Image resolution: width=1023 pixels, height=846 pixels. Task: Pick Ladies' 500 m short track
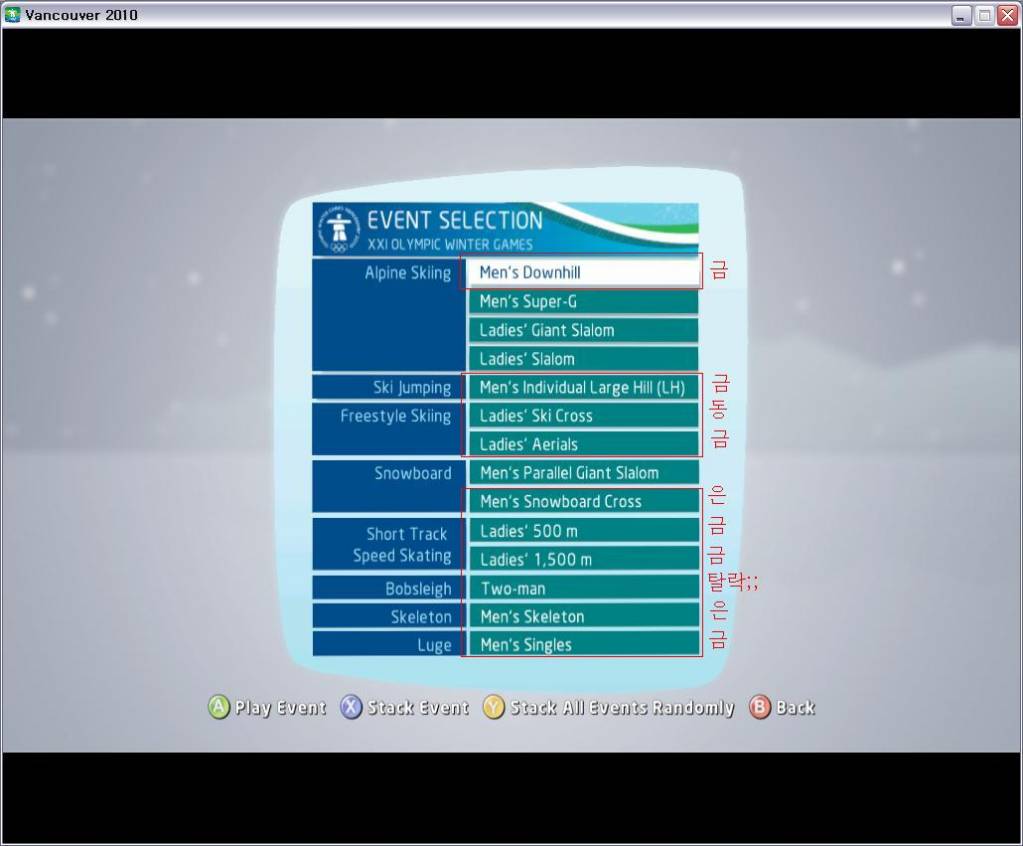click(x=583, y=531)
